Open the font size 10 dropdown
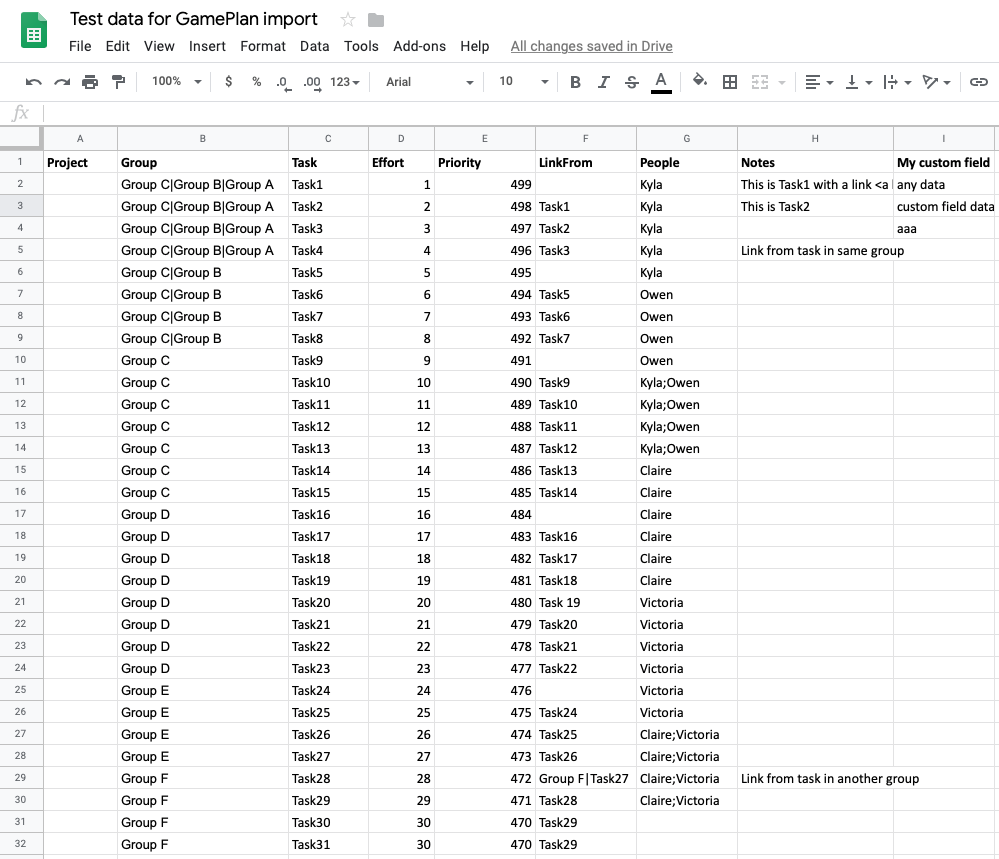This screenshot has width=999, height=859. pyautogui.click(x=523, y=82)
